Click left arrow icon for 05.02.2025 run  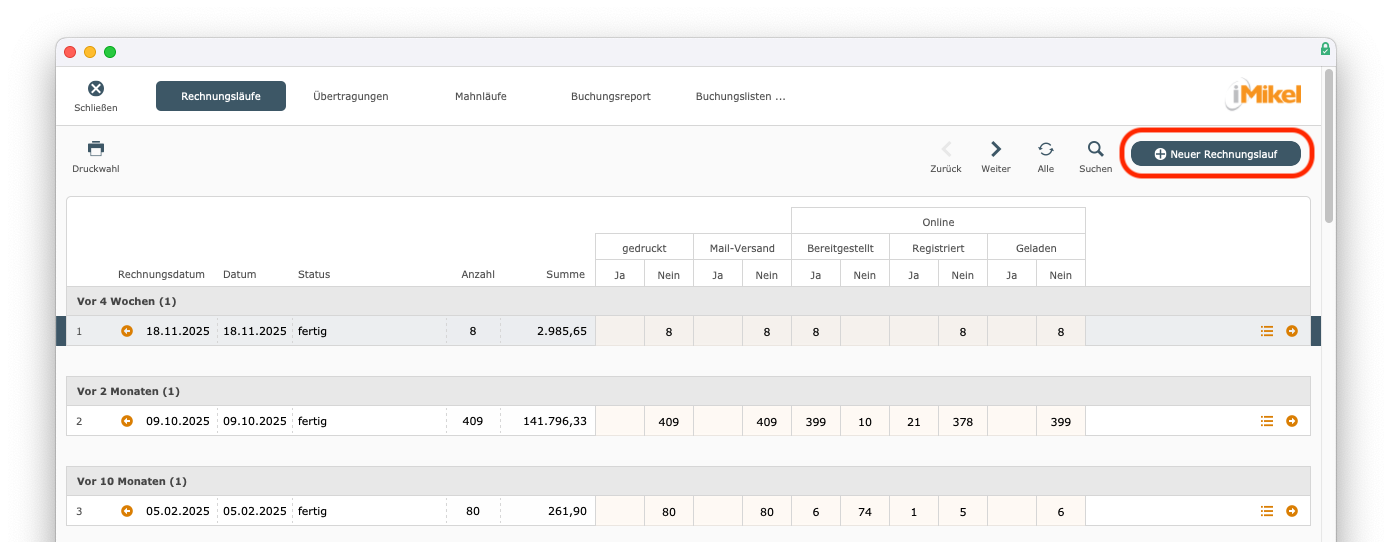(x=127, y=511)
